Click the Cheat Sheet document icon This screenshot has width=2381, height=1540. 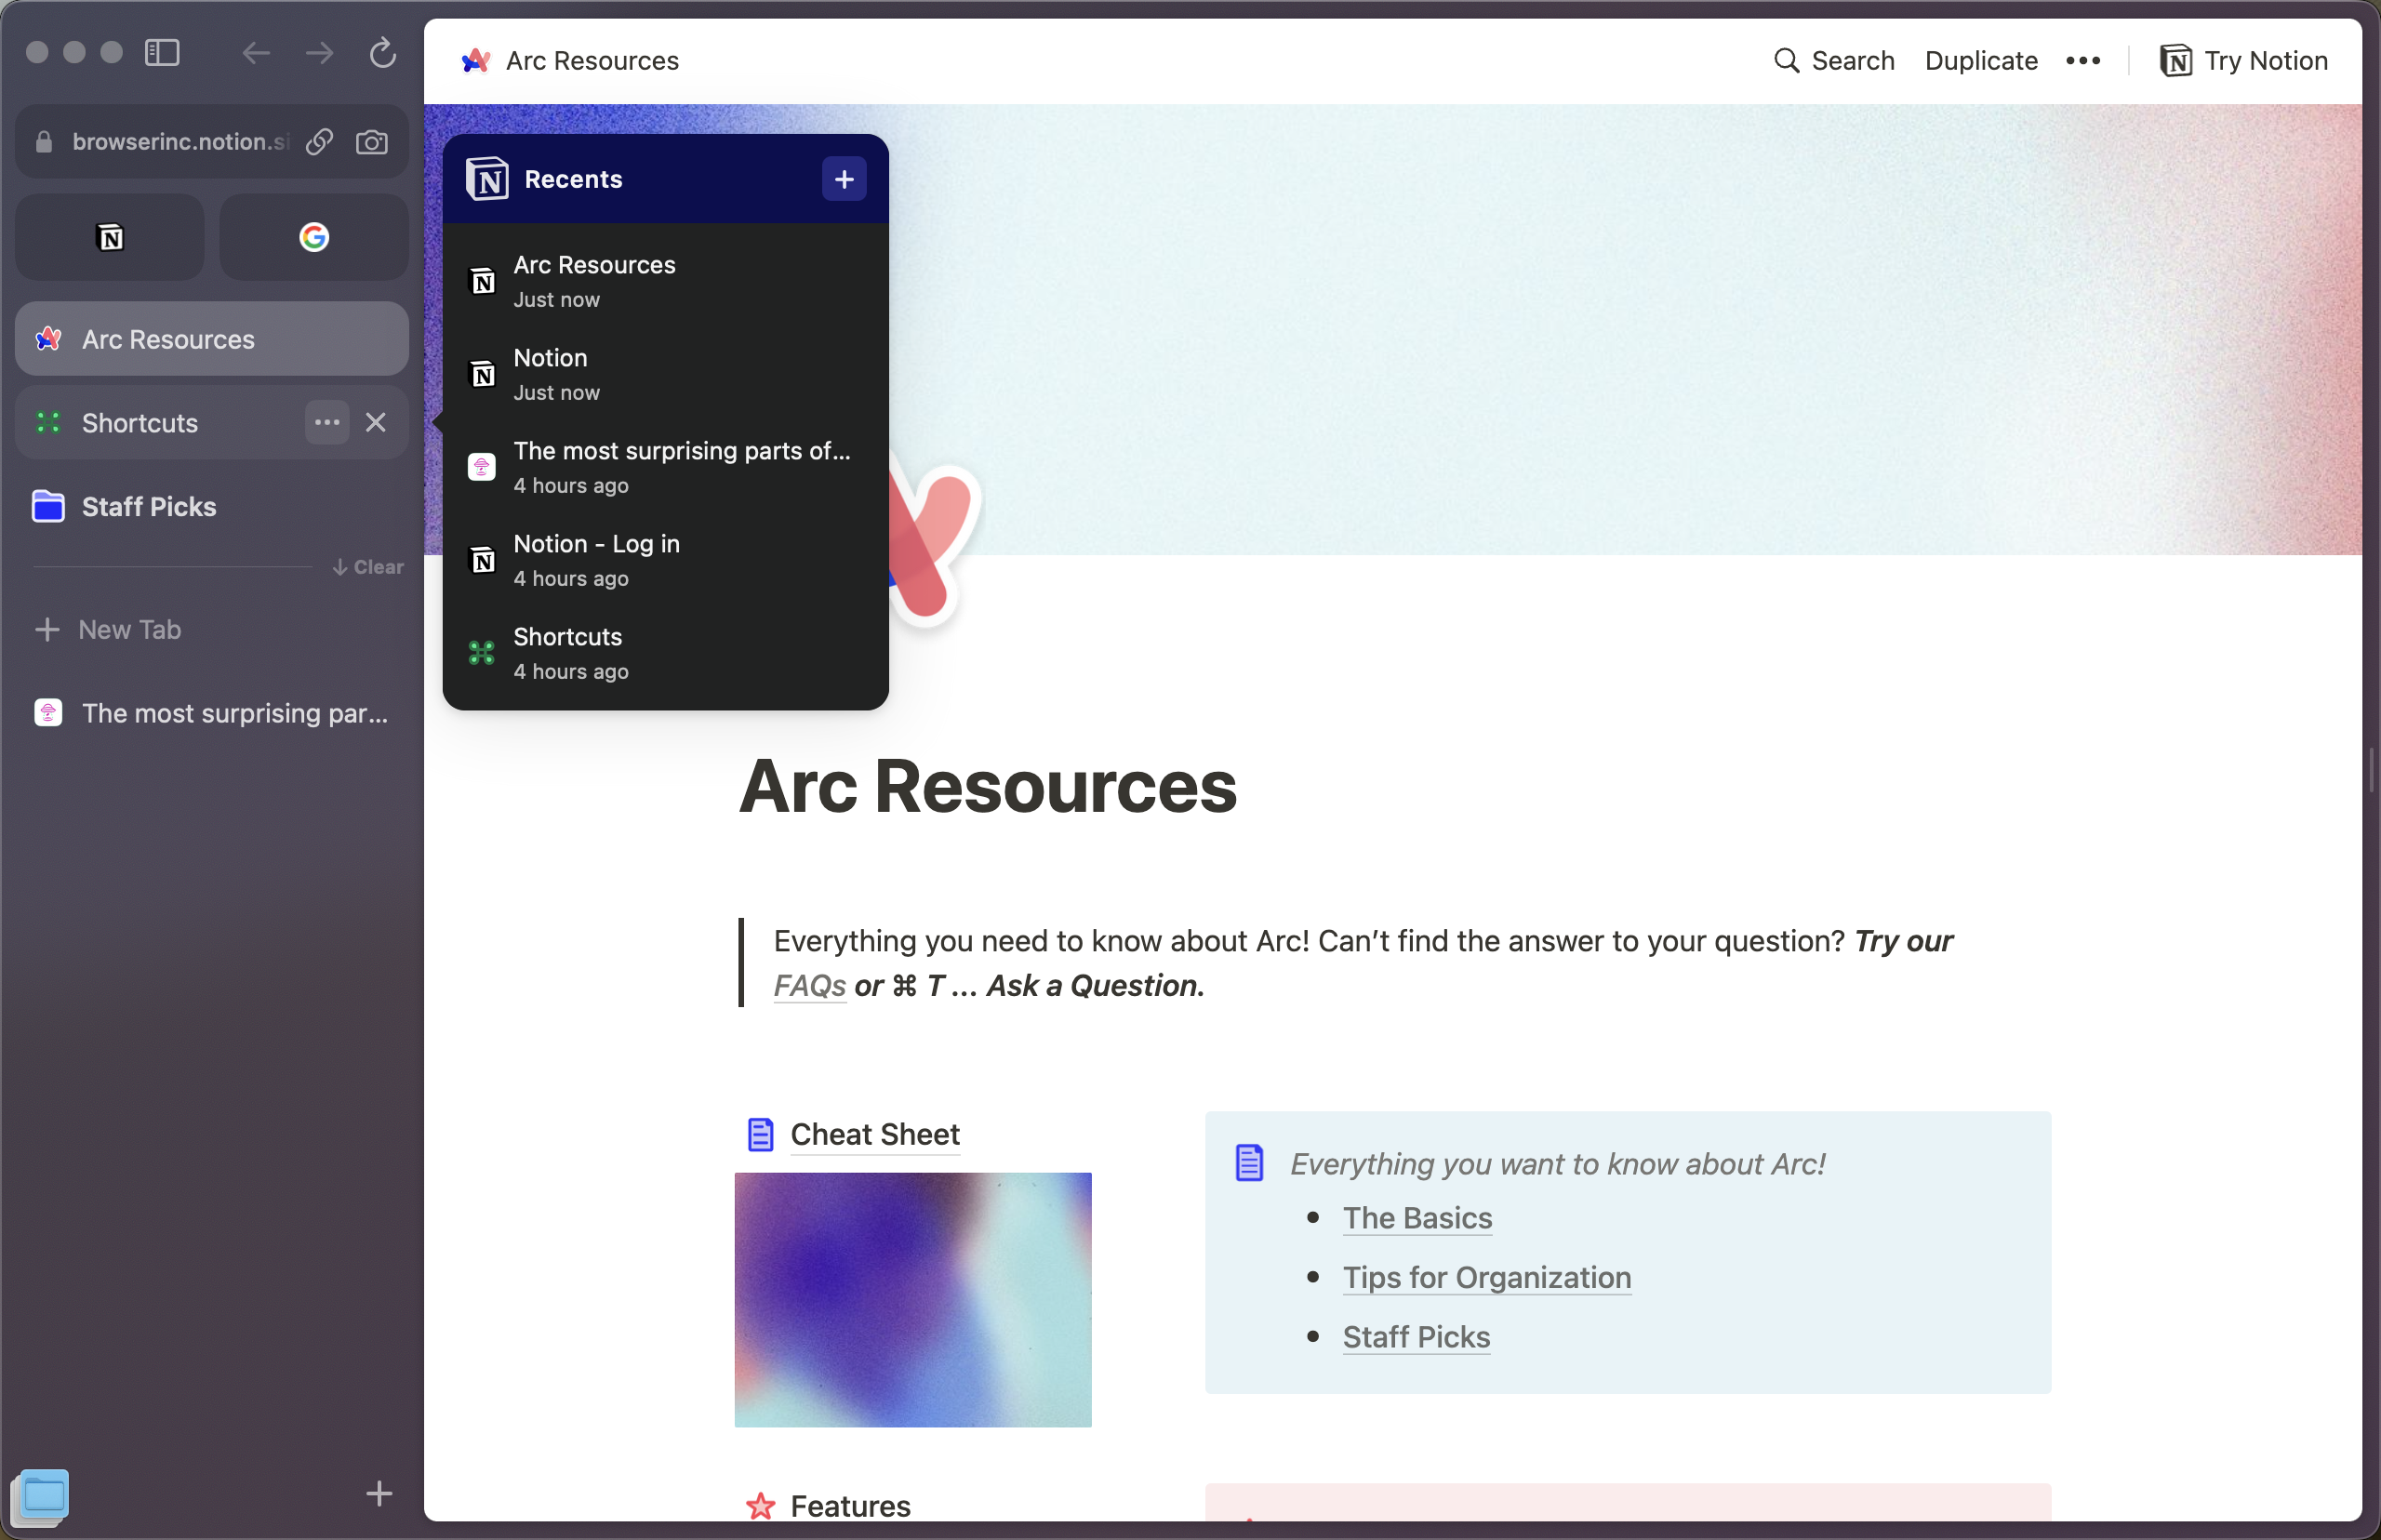760,1134
